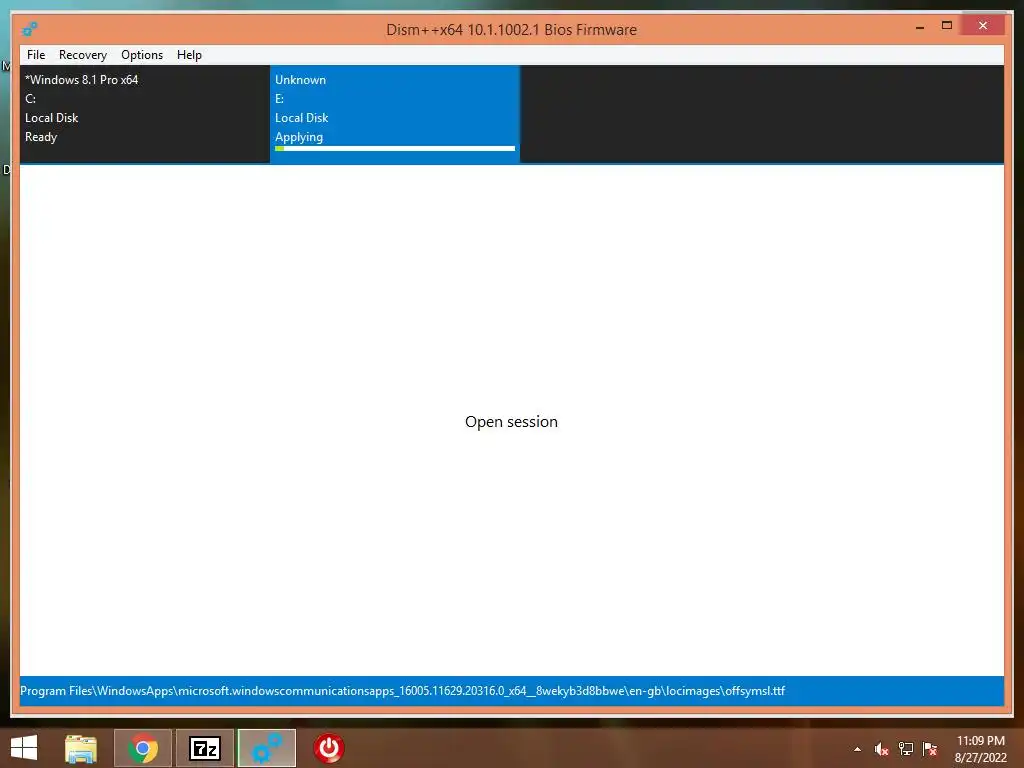Click the Applying progress bar
Image resolution: width=1024 pixels, height=768 pixels.
click(394, 149)
